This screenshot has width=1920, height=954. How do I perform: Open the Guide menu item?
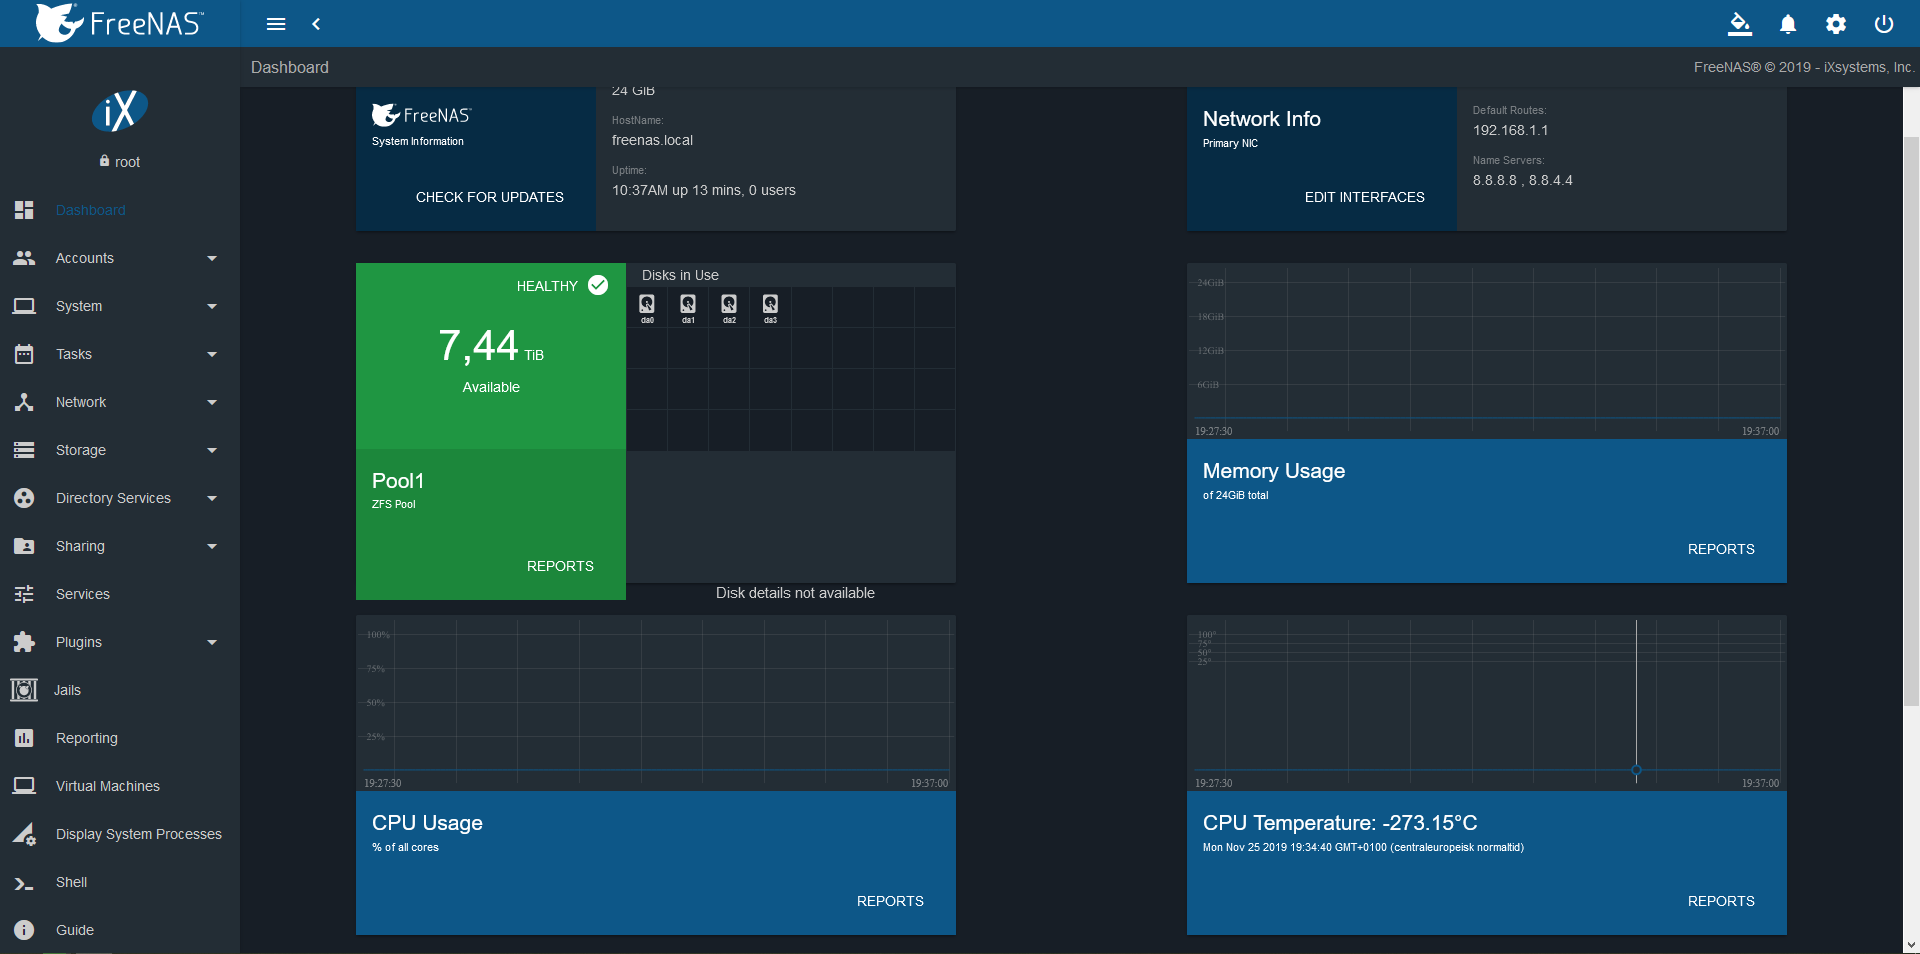coord(120,930)
